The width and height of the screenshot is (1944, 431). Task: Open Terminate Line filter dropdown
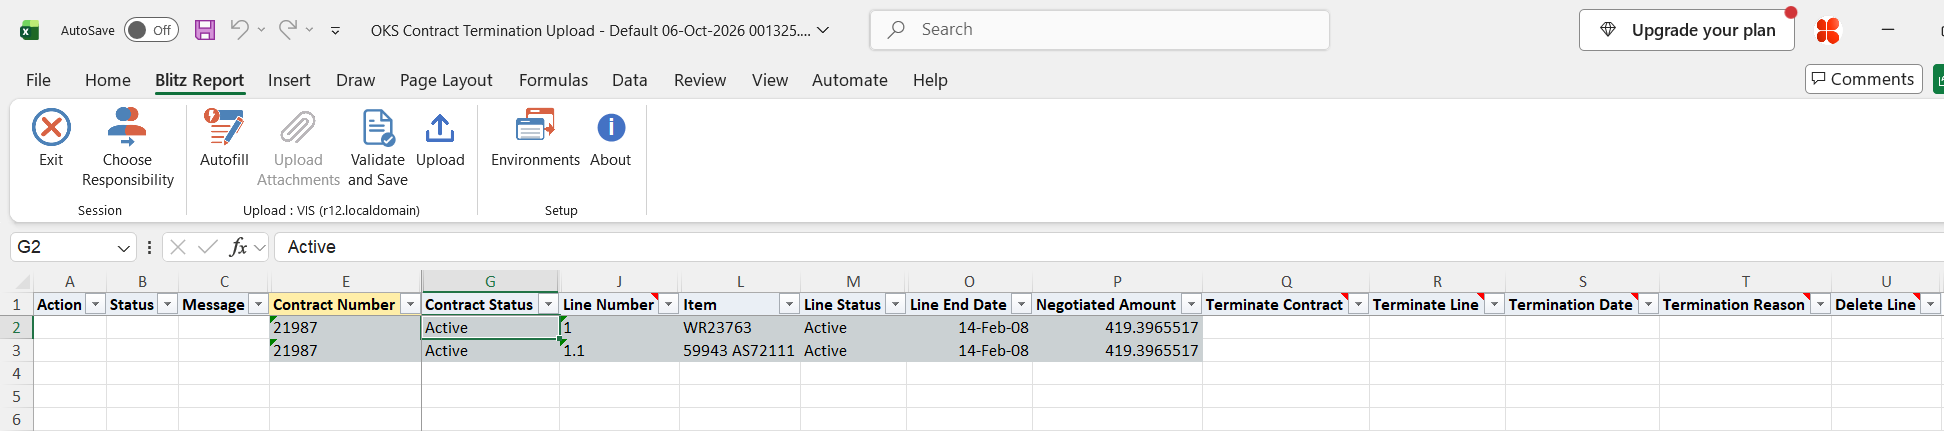pos(1495,304)
